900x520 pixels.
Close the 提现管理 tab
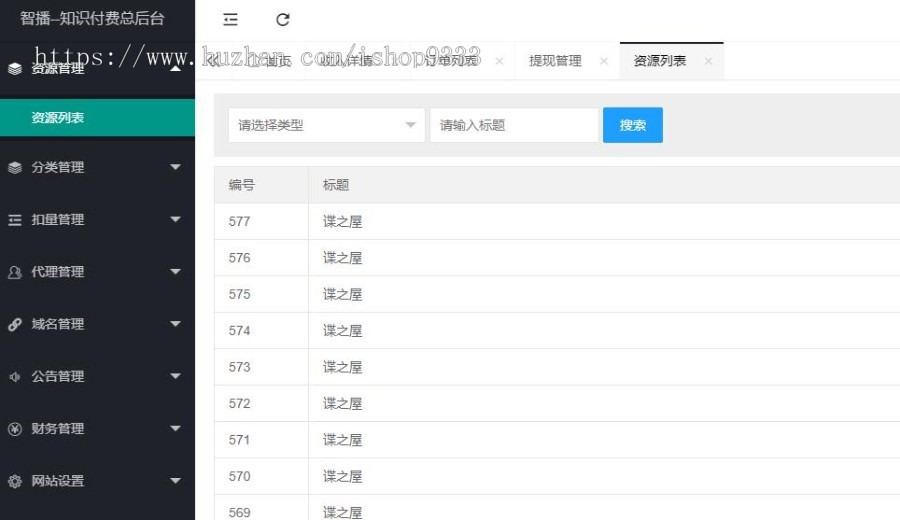pos(604,61)
